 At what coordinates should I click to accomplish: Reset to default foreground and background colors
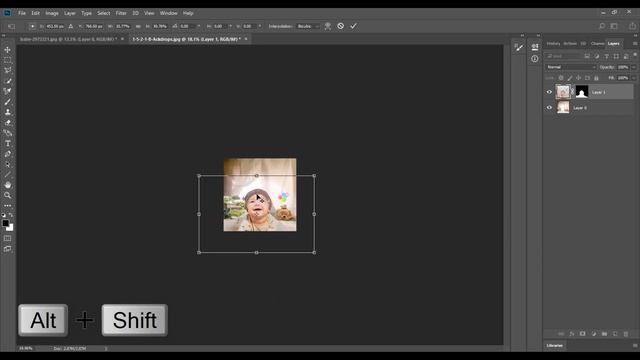[x=4, y=215]
